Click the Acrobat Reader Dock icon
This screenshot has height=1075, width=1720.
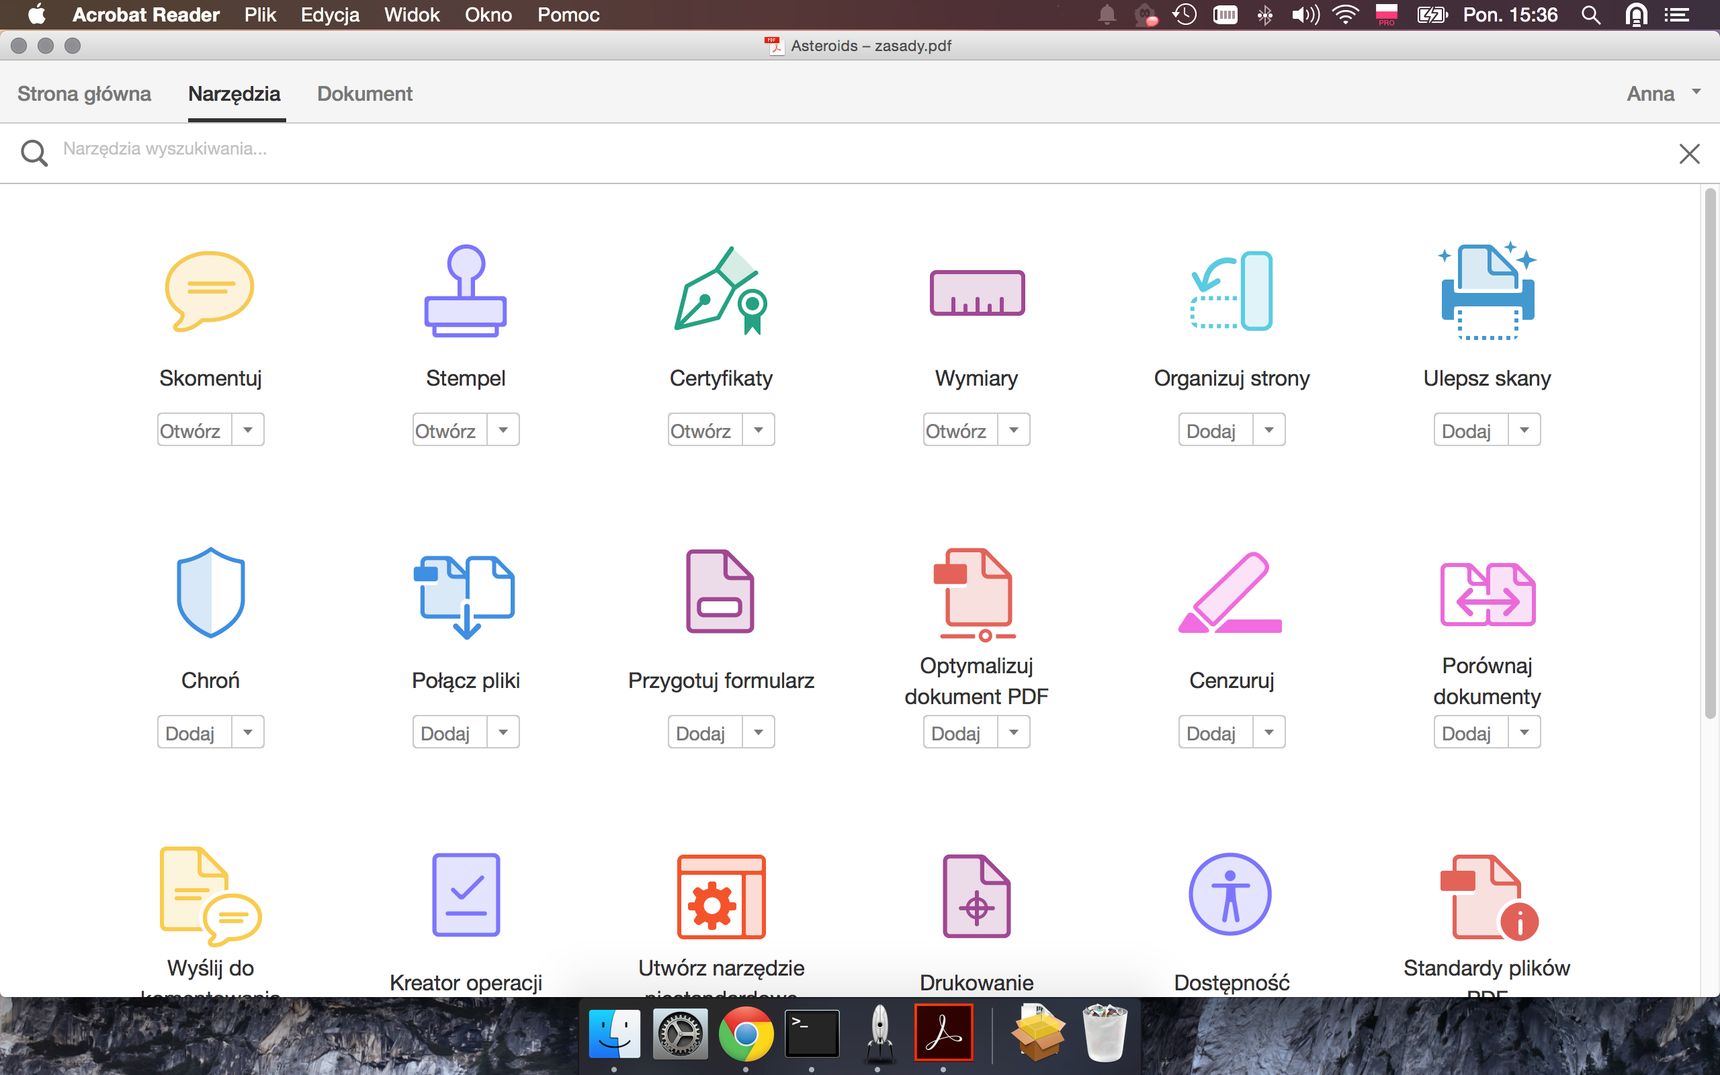[x=944, y=1034]
